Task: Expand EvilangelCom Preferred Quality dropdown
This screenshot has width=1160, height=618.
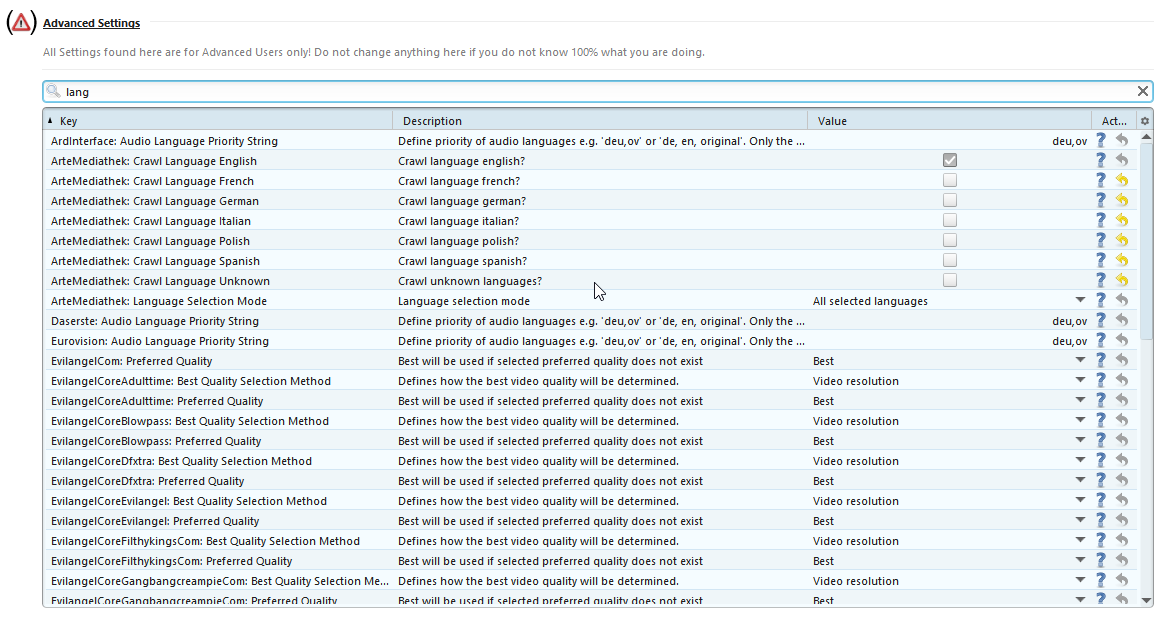Action: pos(1080,360)
